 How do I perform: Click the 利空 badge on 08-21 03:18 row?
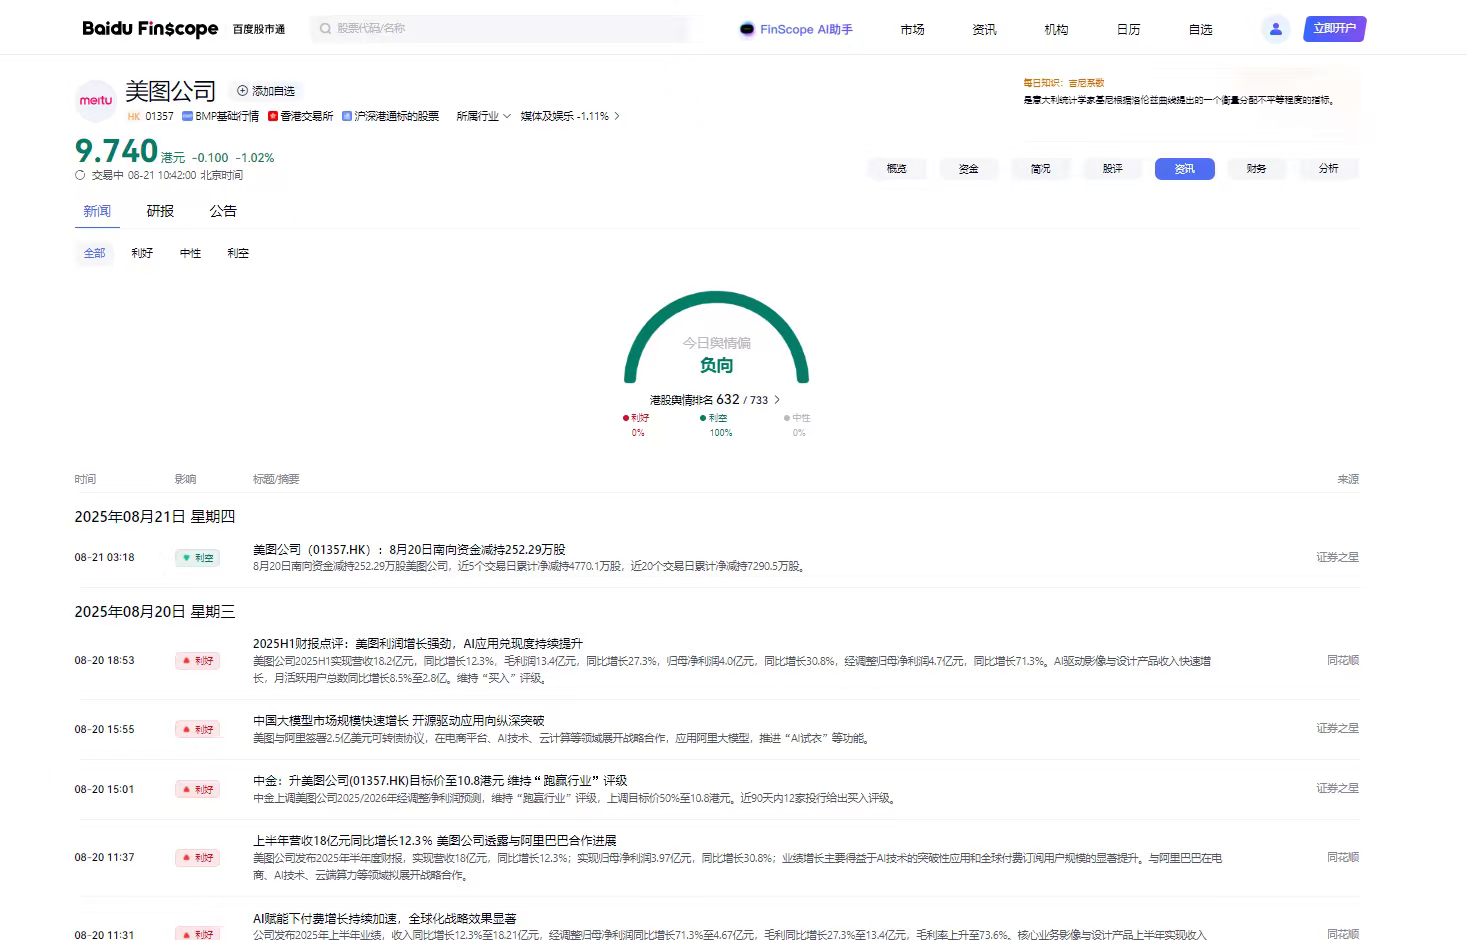197,558
